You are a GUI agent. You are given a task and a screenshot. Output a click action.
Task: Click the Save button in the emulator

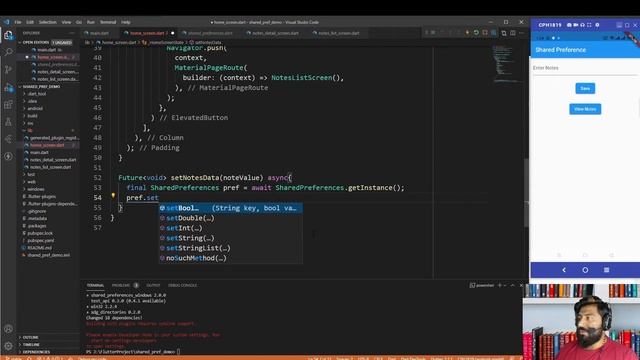click(585, 89)
